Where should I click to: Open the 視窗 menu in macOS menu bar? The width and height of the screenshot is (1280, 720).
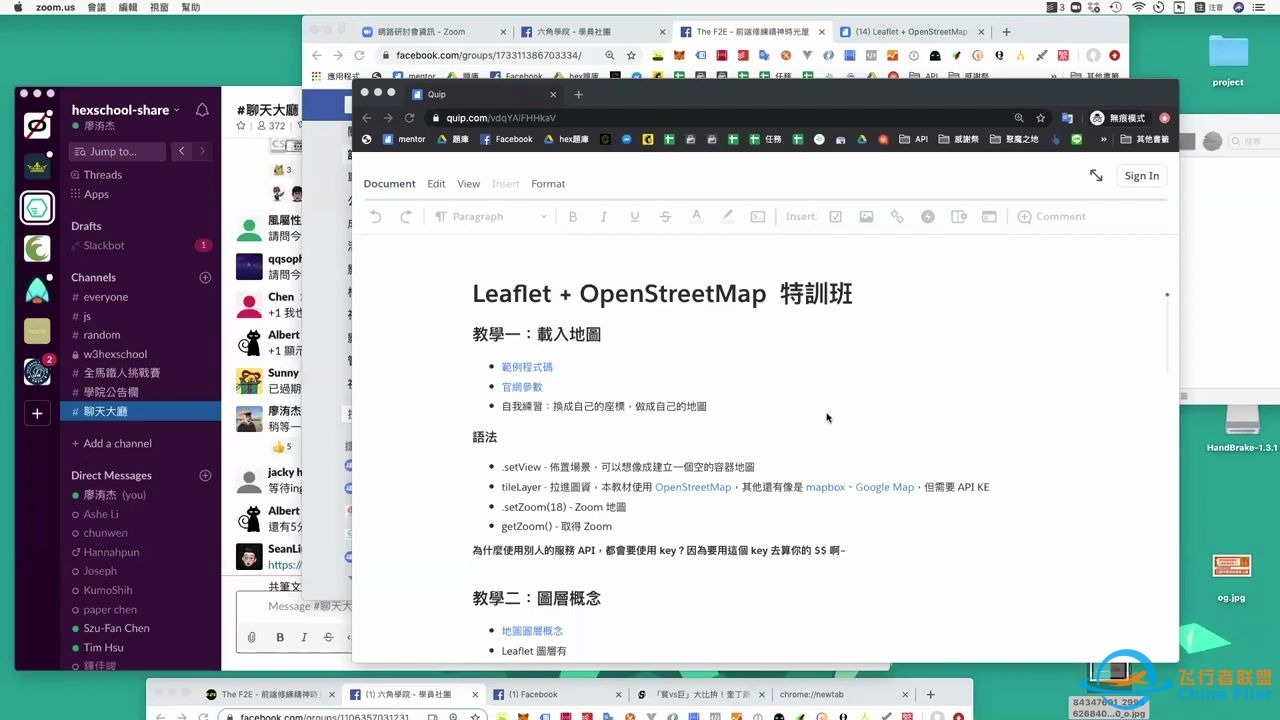click(x=159, y=7)
